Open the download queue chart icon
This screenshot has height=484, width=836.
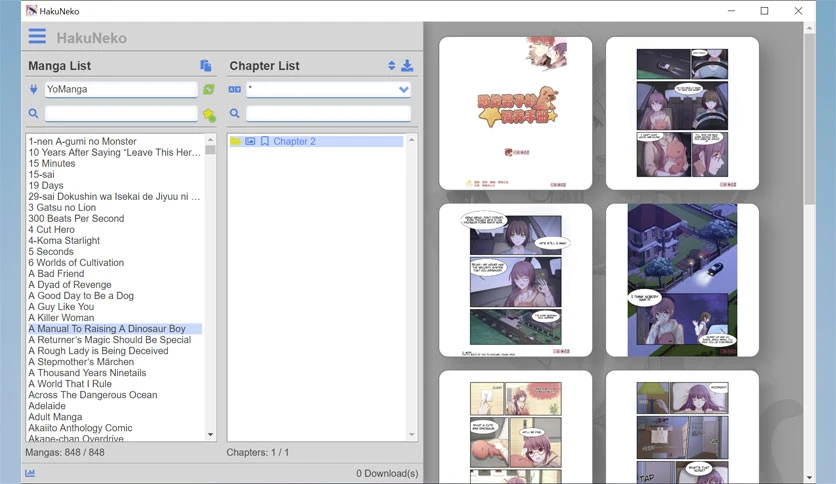point(30,473)
